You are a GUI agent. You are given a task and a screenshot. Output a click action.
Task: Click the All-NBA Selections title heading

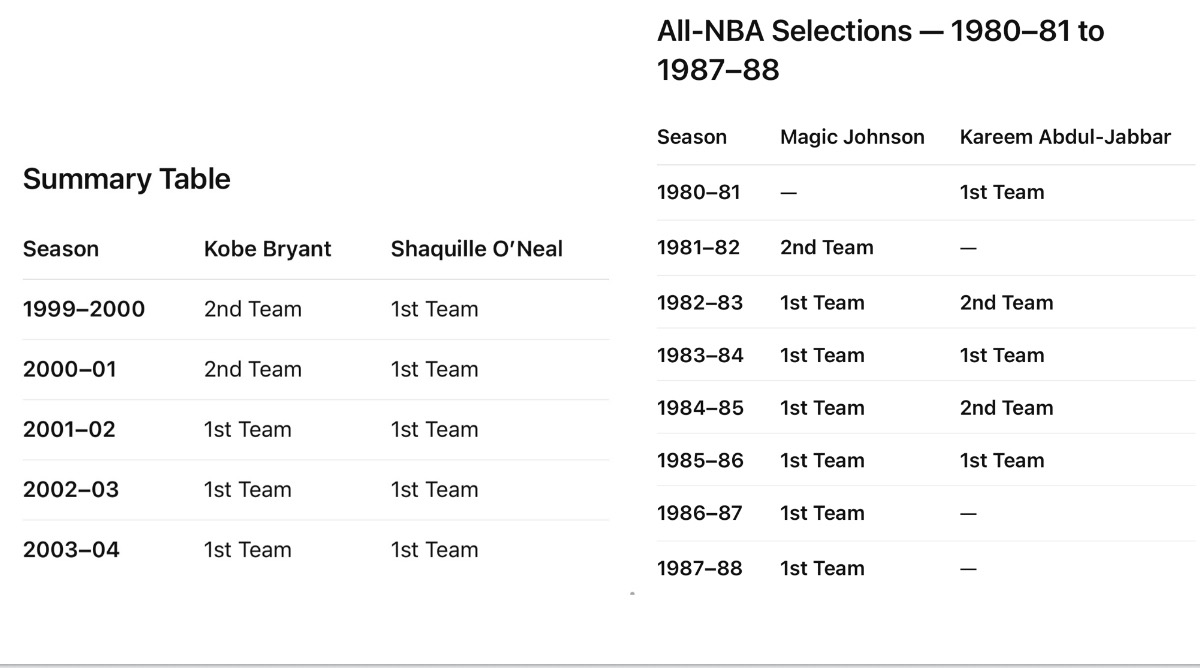pyautogui.click(x=880, y=50)
